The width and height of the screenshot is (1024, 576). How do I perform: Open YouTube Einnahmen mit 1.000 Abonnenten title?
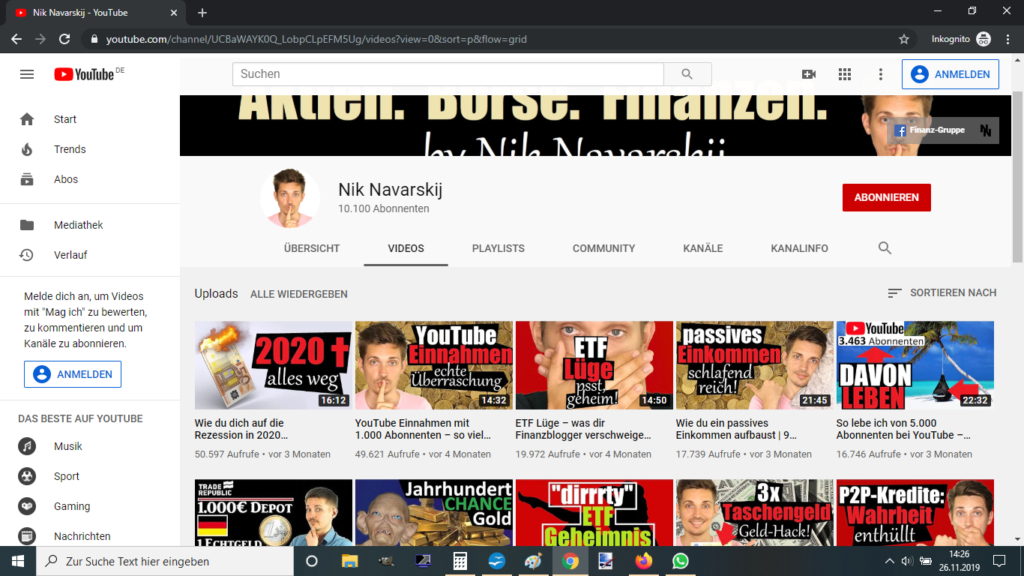coord(423,429)
